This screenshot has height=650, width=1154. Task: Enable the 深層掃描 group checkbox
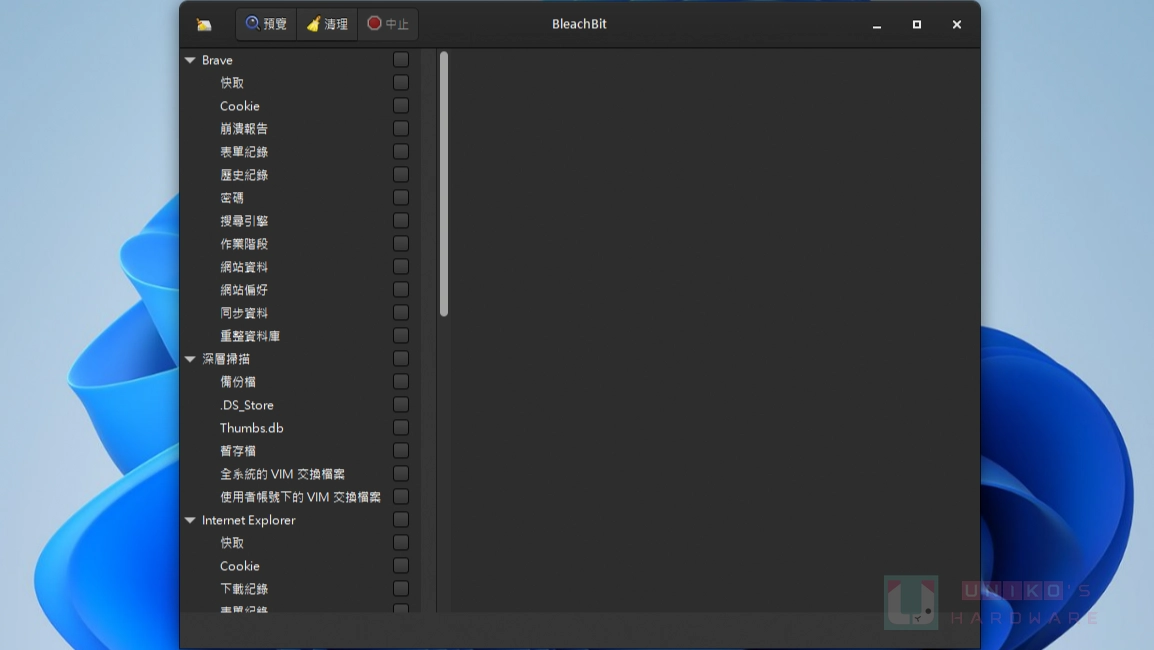(x=401, y=358)
